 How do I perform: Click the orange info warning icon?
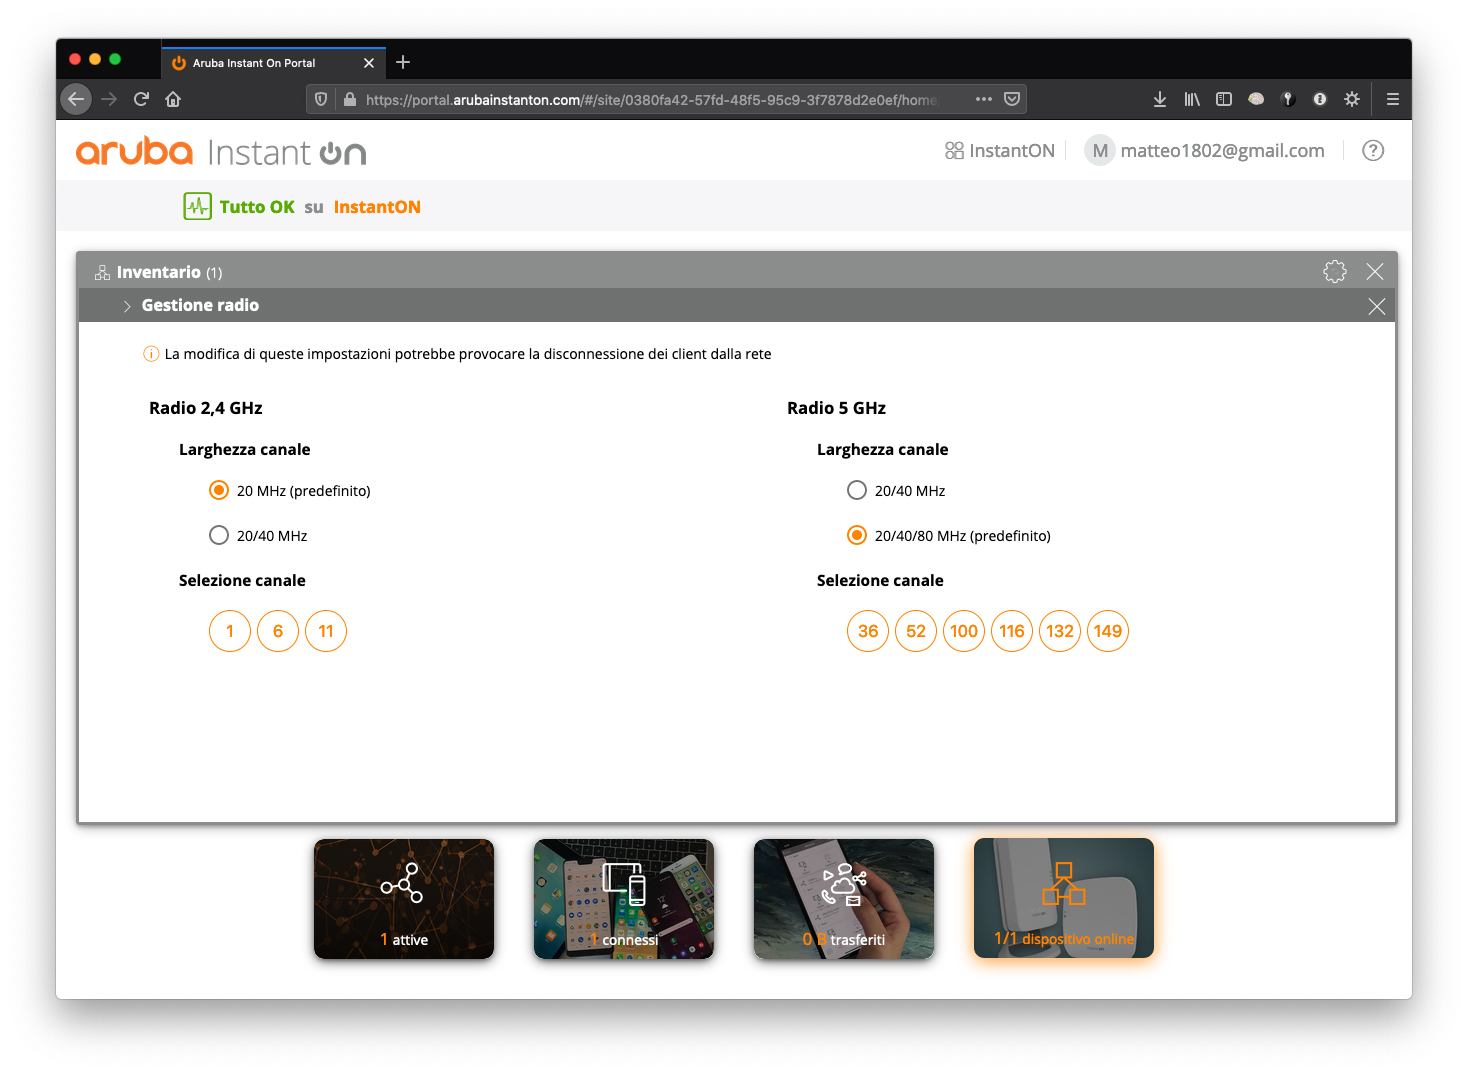[x=151, y=354]
